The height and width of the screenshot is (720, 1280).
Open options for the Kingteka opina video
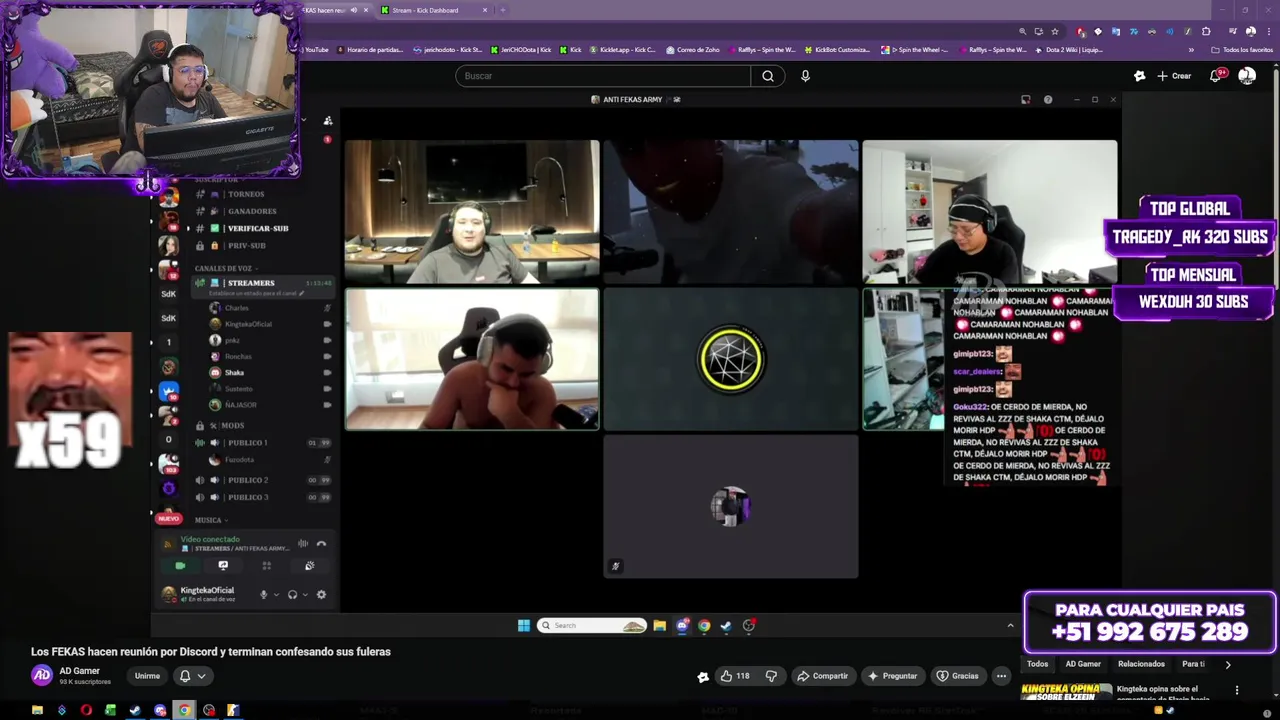pos(1237,690)
